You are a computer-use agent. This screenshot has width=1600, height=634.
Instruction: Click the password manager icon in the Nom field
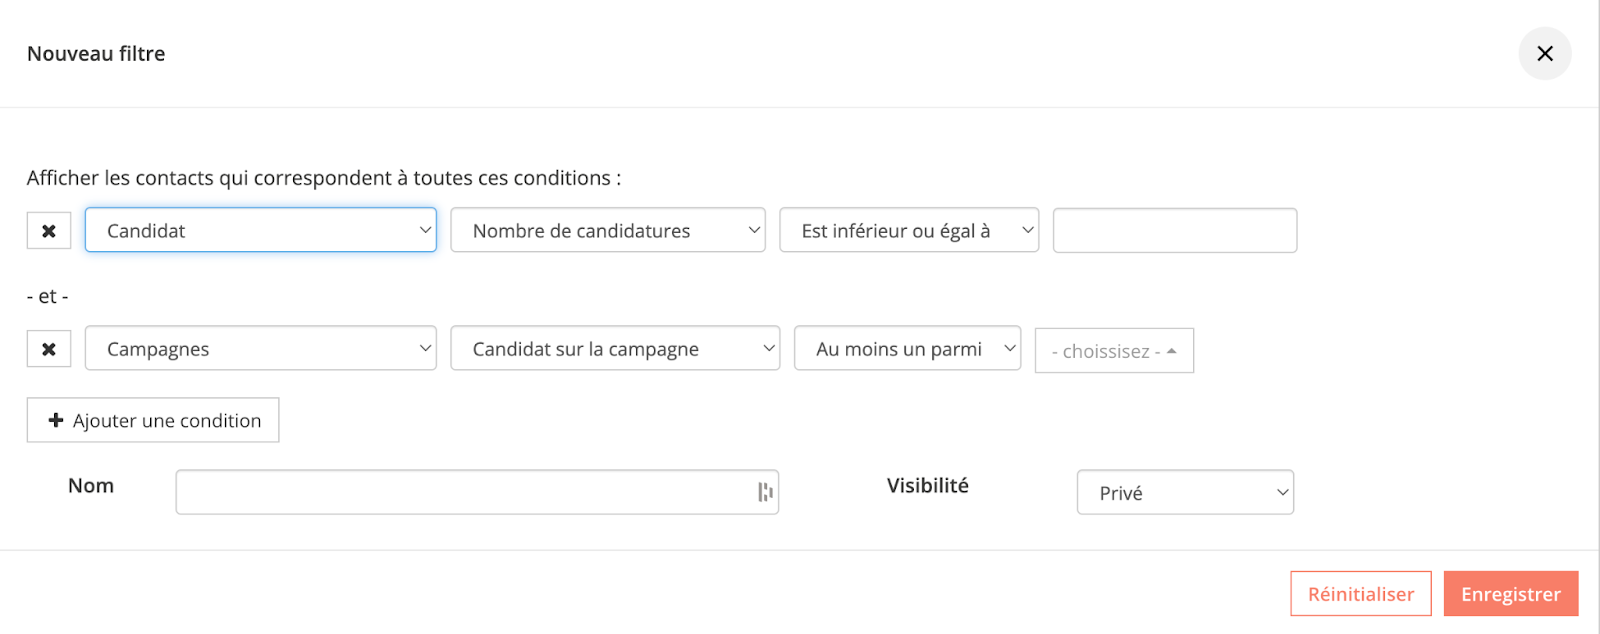coord(765,492)
